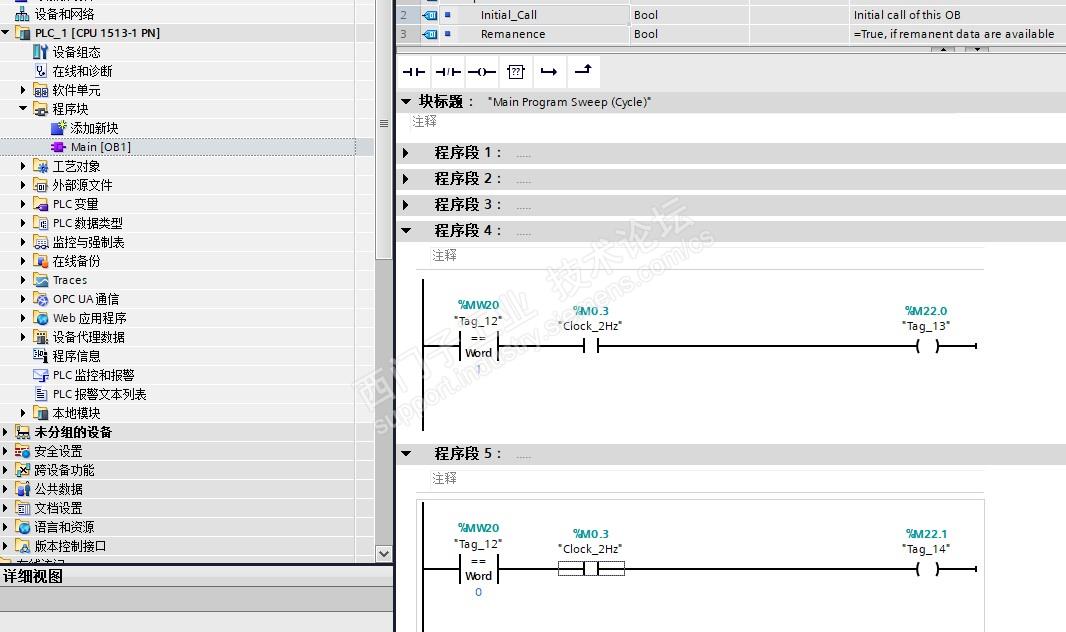Click the 详细视图 detail view header
1066x632 pixels.
click(x=196, y=576)
